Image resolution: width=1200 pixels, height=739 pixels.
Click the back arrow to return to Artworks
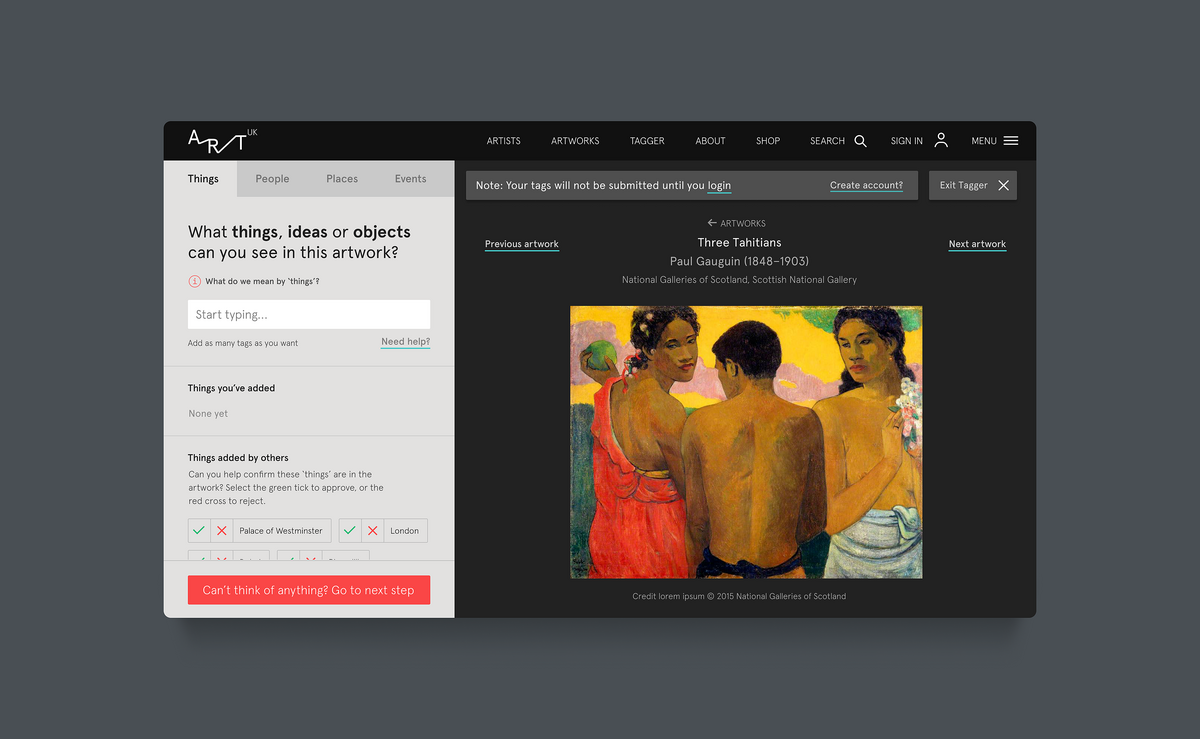pyautogui.click(x=712, y=223)
